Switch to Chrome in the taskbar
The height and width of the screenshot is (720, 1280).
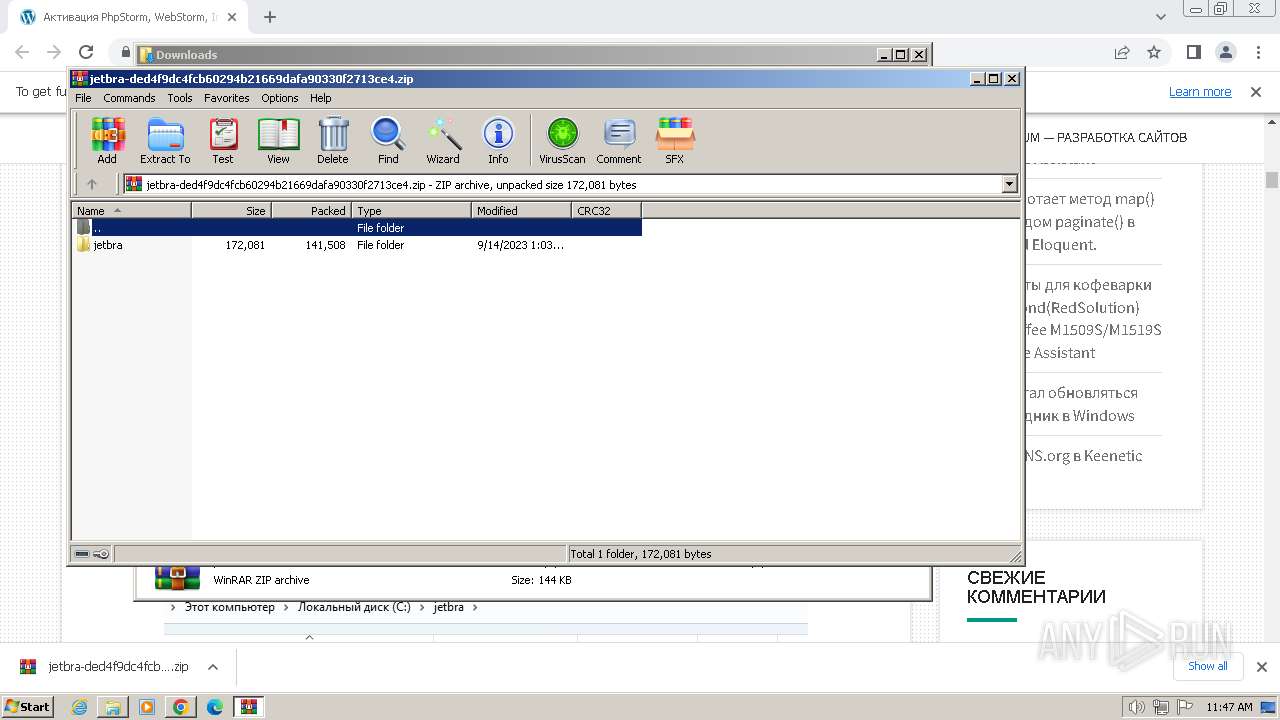[x=181, y=707]
